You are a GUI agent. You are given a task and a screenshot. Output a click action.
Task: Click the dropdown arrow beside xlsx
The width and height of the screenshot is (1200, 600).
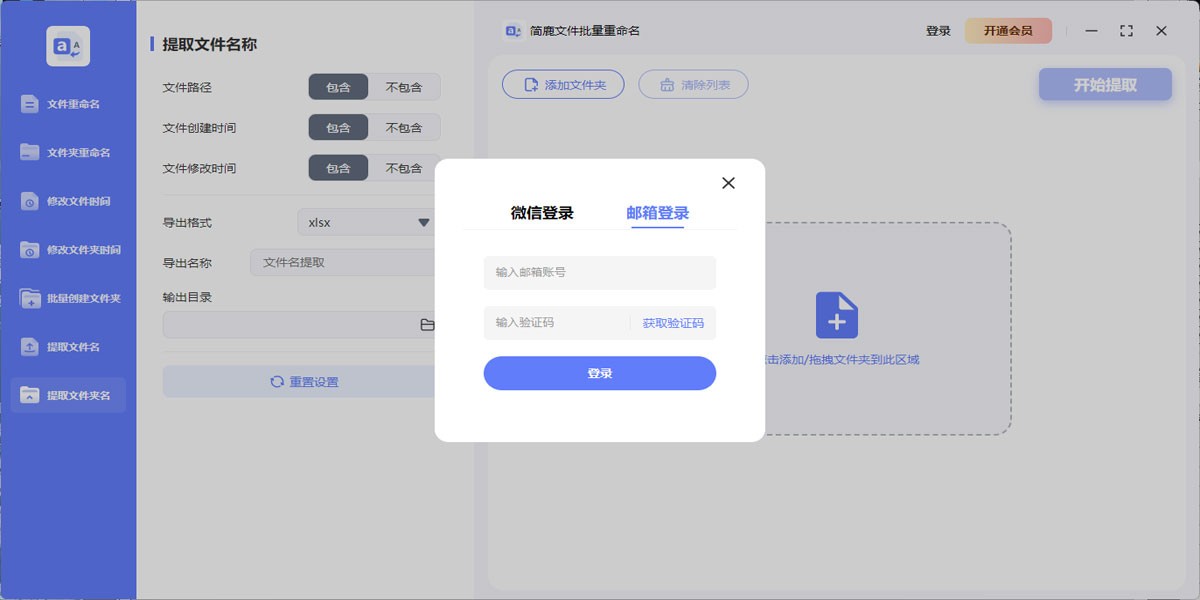click(x=424, y=222)
